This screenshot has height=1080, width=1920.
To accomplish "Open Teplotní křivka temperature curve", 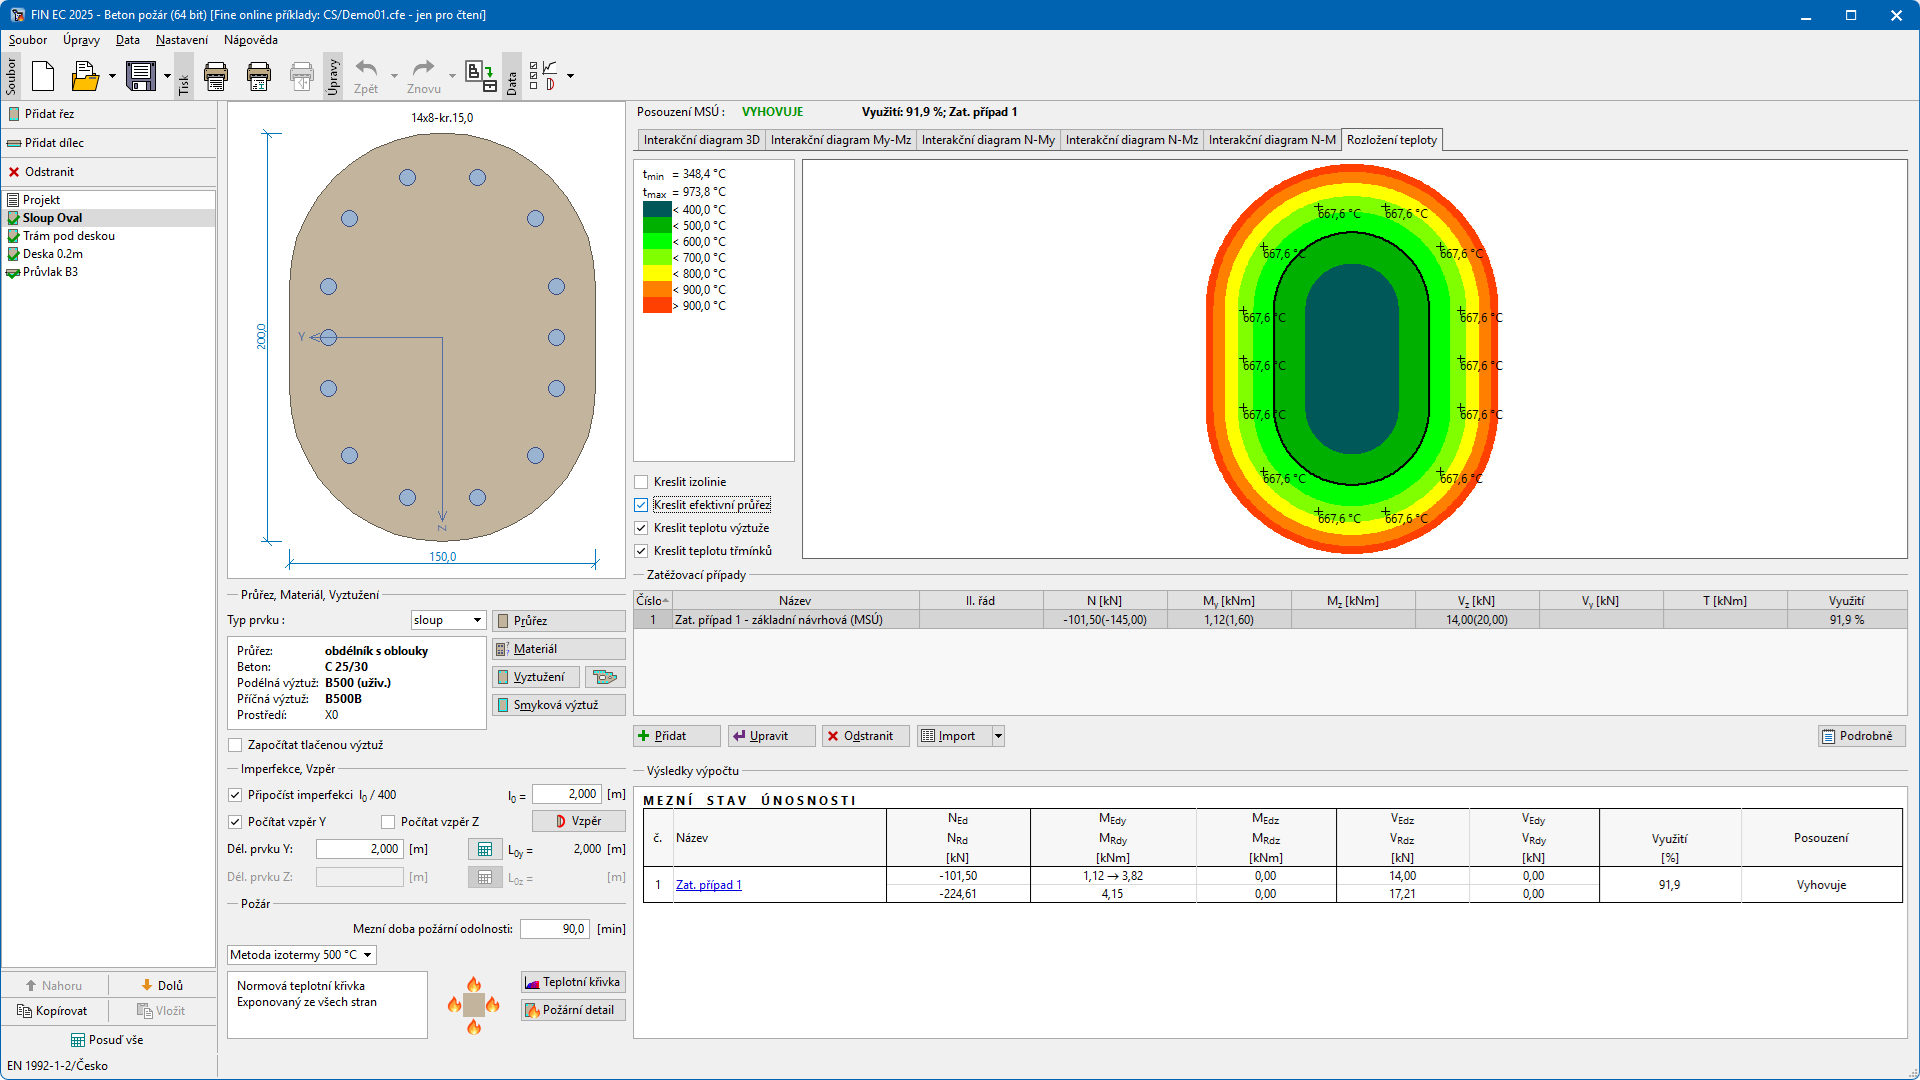I will pos(573,982).
